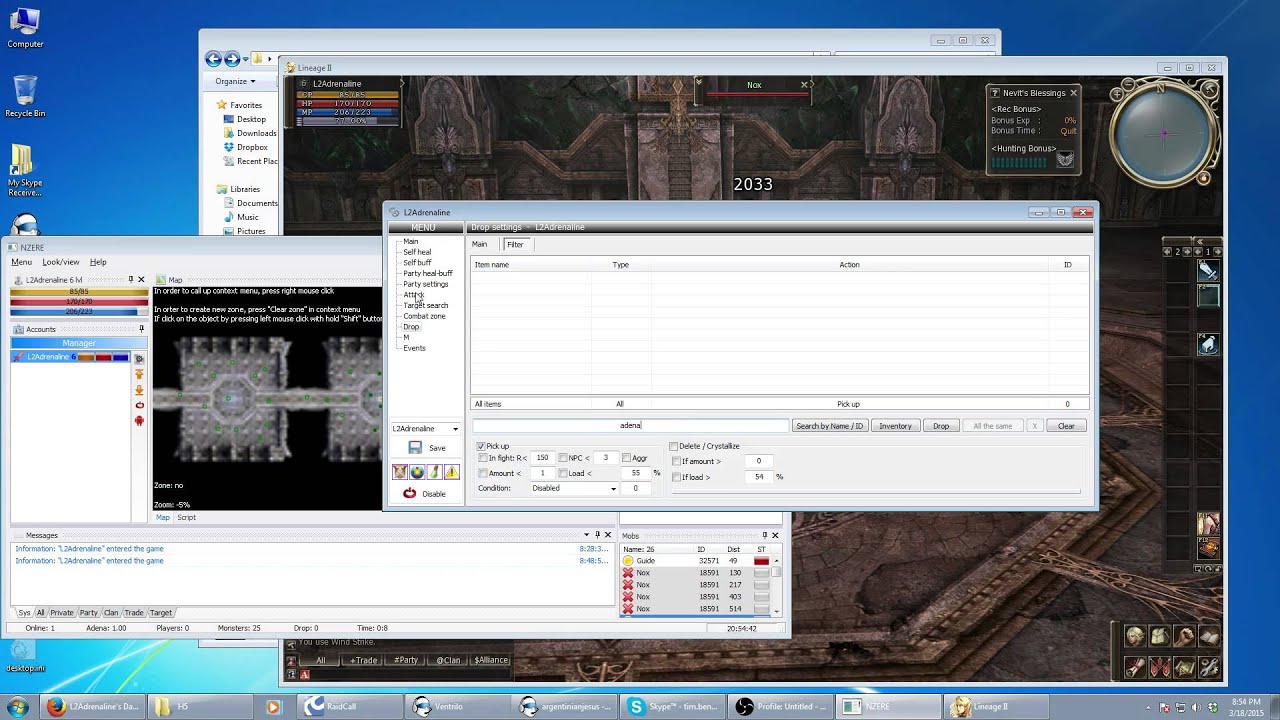Image resolution: width=1280 pixels, height=720 pixels.
Task: Click the Clear button
Action: pos(1066,426)
